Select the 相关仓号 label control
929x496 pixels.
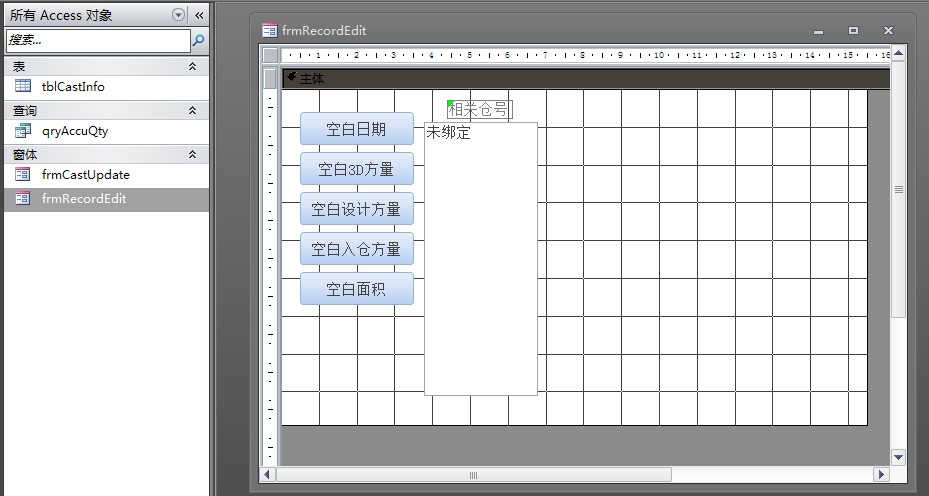[480, 109]
